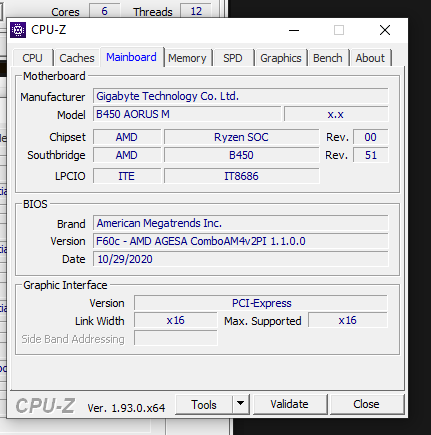This screenshot has height=435, width=431.
Task: Open the Bench tab
Action: point(328,58)
